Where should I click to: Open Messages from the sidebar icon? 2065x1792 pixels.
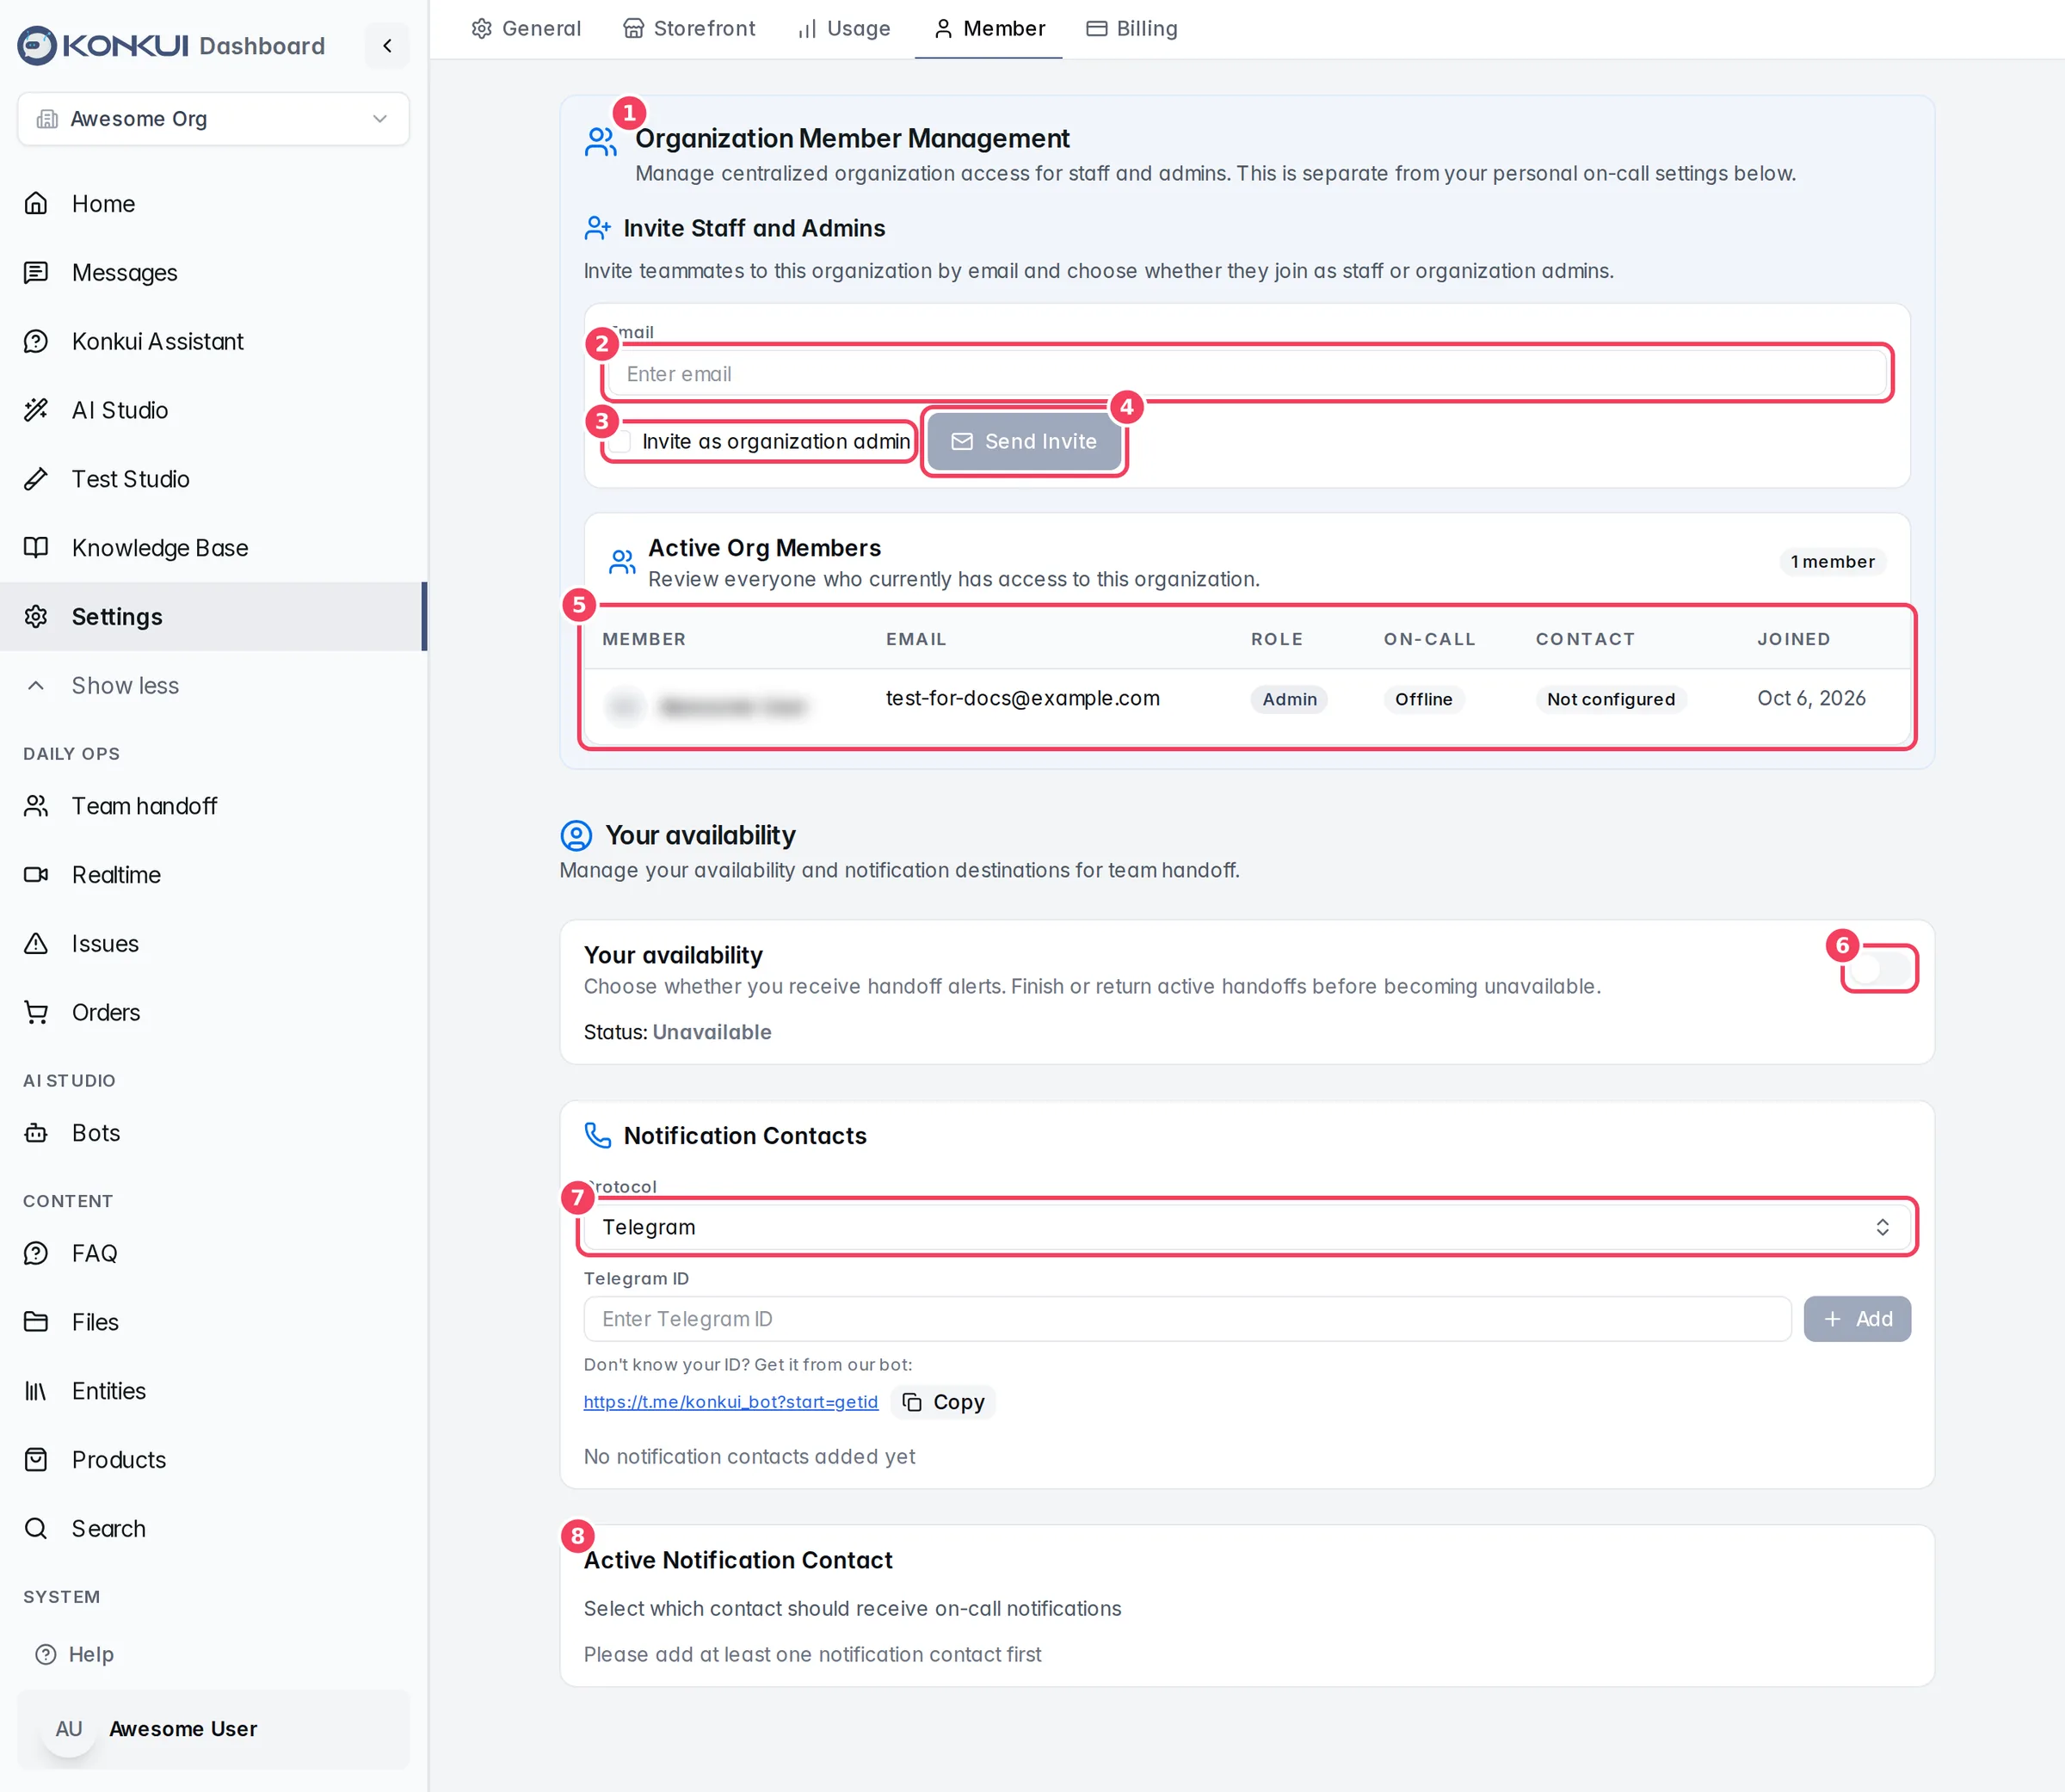(x=36, y=272)
